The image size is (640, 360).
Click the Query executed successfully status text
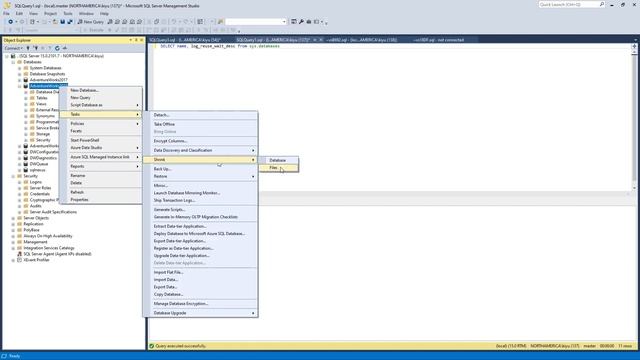(x=180, y=346)
